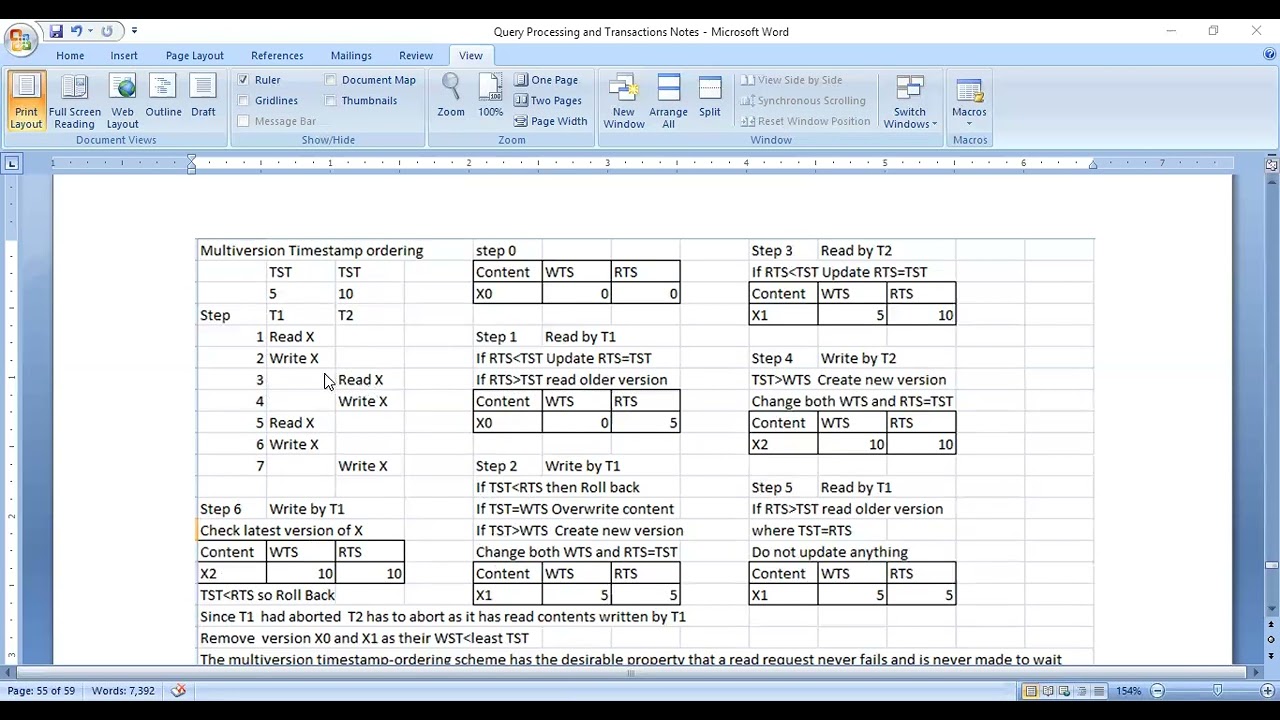
Task: Click 'Check latest version of X' text
Action: coord(281,531)
